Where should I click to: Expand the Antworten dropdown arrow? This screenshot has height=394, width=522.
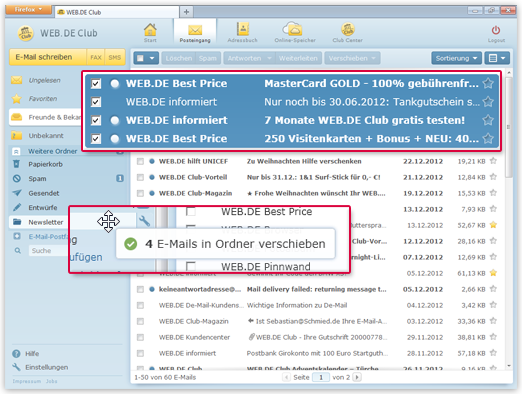pos(269,58)
